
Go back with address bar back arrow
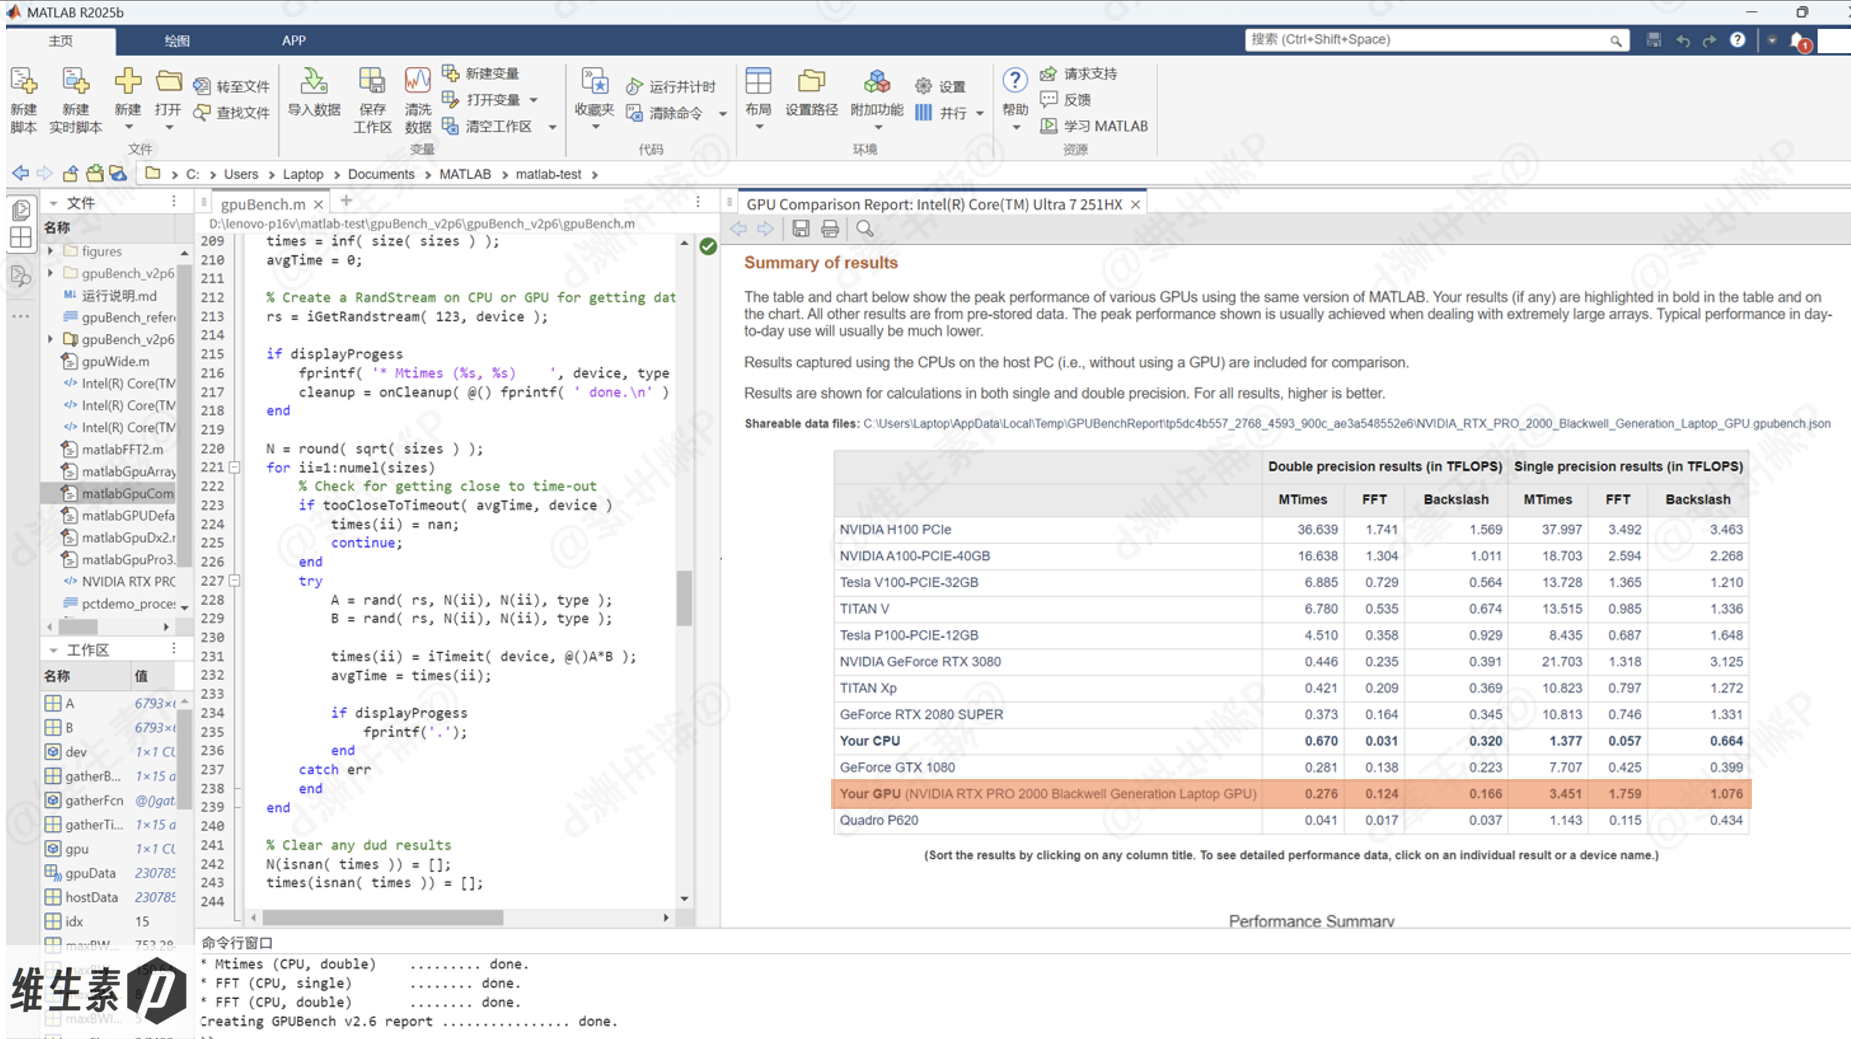tap(20, 173)
